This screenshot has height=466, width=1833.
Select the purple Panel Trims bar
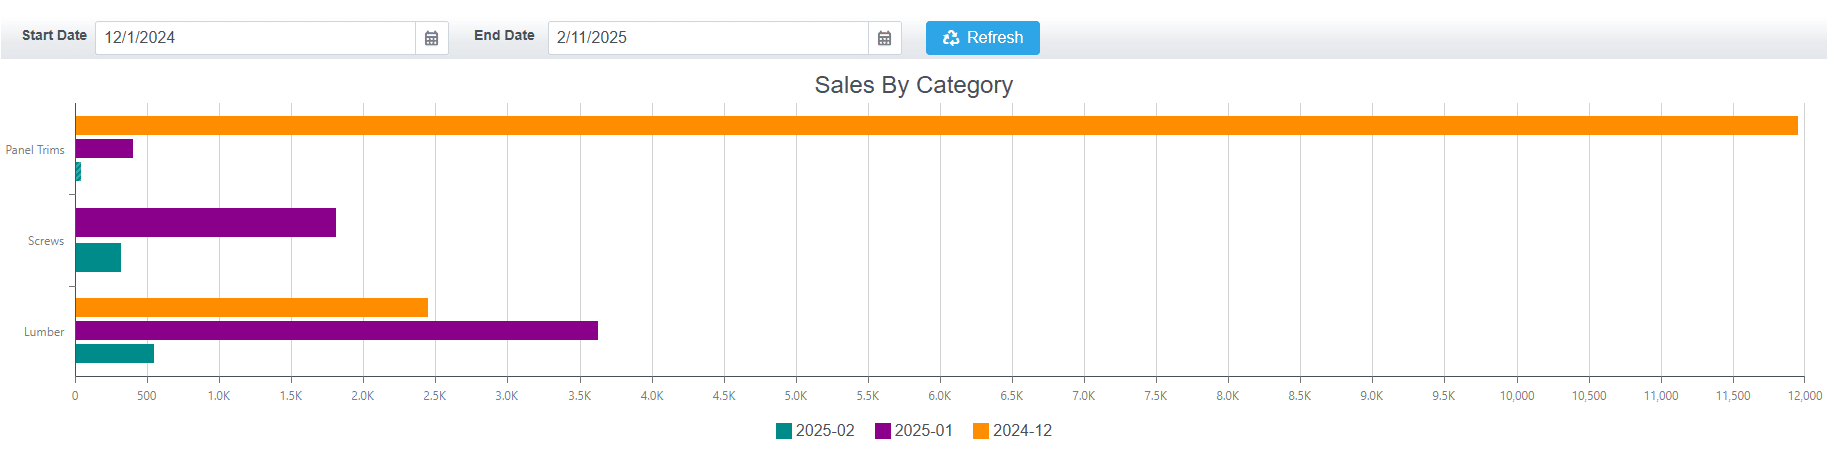pos(104,149)
